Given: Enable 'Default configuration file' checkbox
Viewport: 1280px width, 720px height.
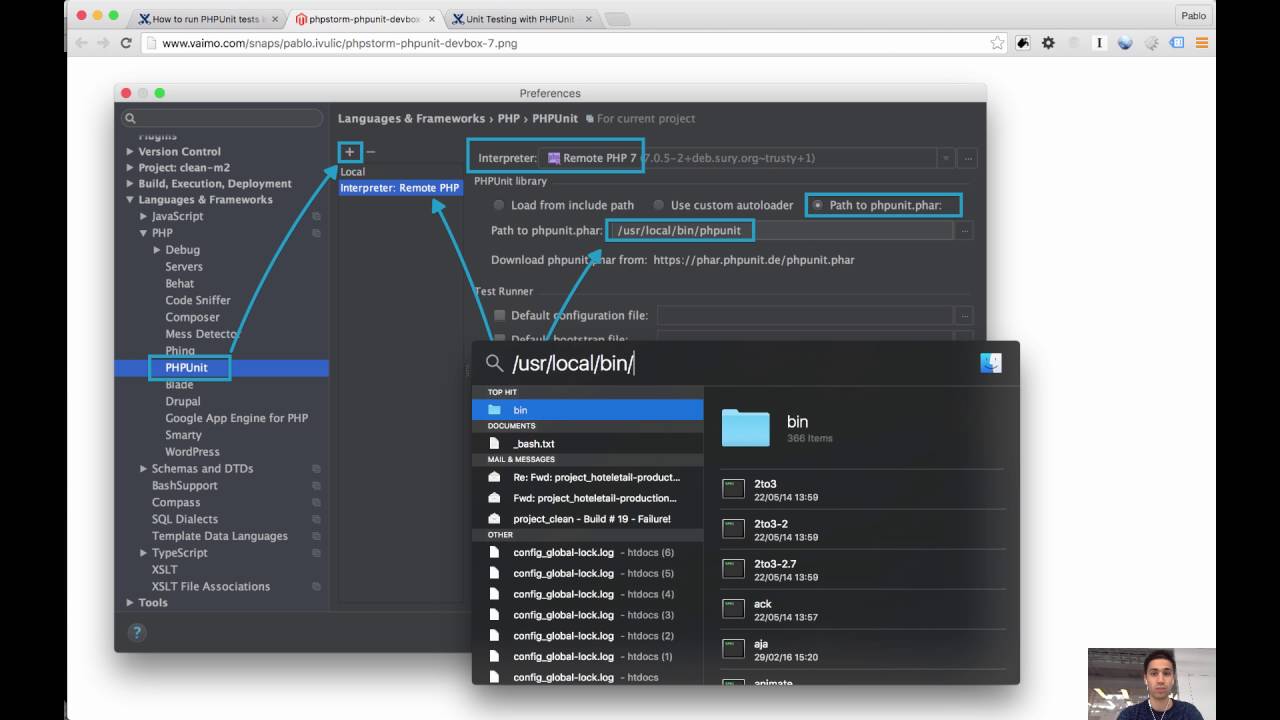Looking at the screenshot, I should (500, 316).
